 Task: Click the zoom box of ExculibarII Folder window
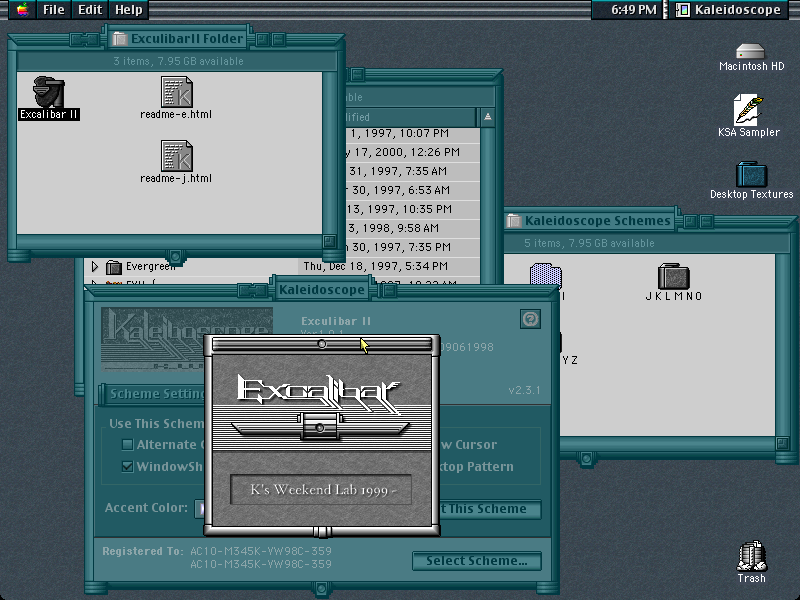(262, 39)
